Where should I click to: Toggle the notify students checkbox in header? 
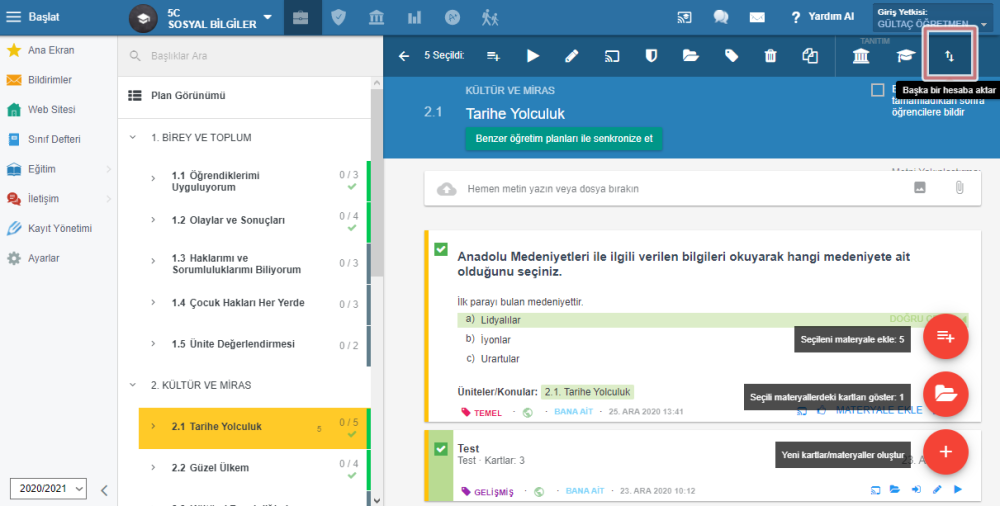coord(878,90)
